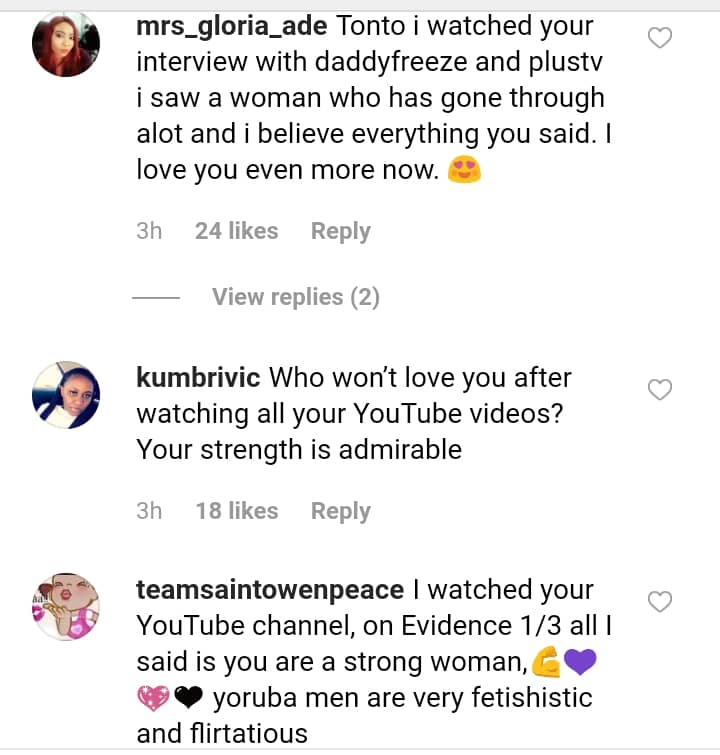Click the purple heart emoji after 'strong woman'

tap(579, 662)
